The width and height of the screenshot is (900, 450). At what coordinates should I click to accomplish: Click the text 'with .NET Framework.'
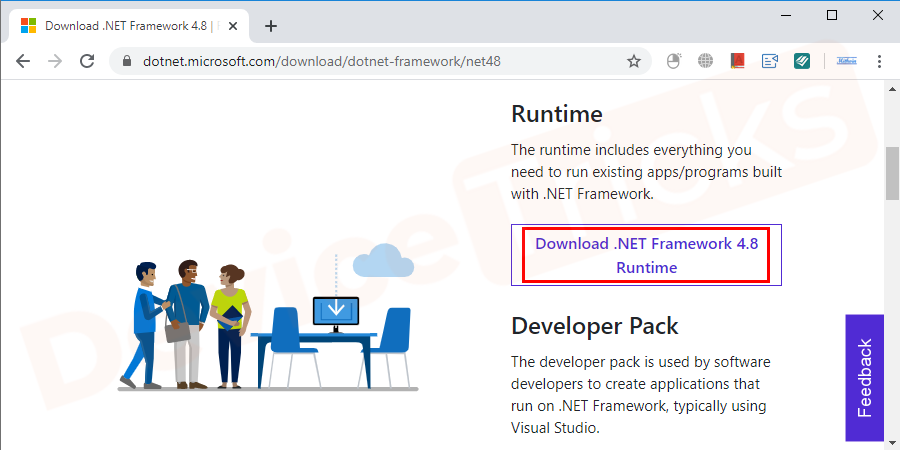[x=582, y=194]
